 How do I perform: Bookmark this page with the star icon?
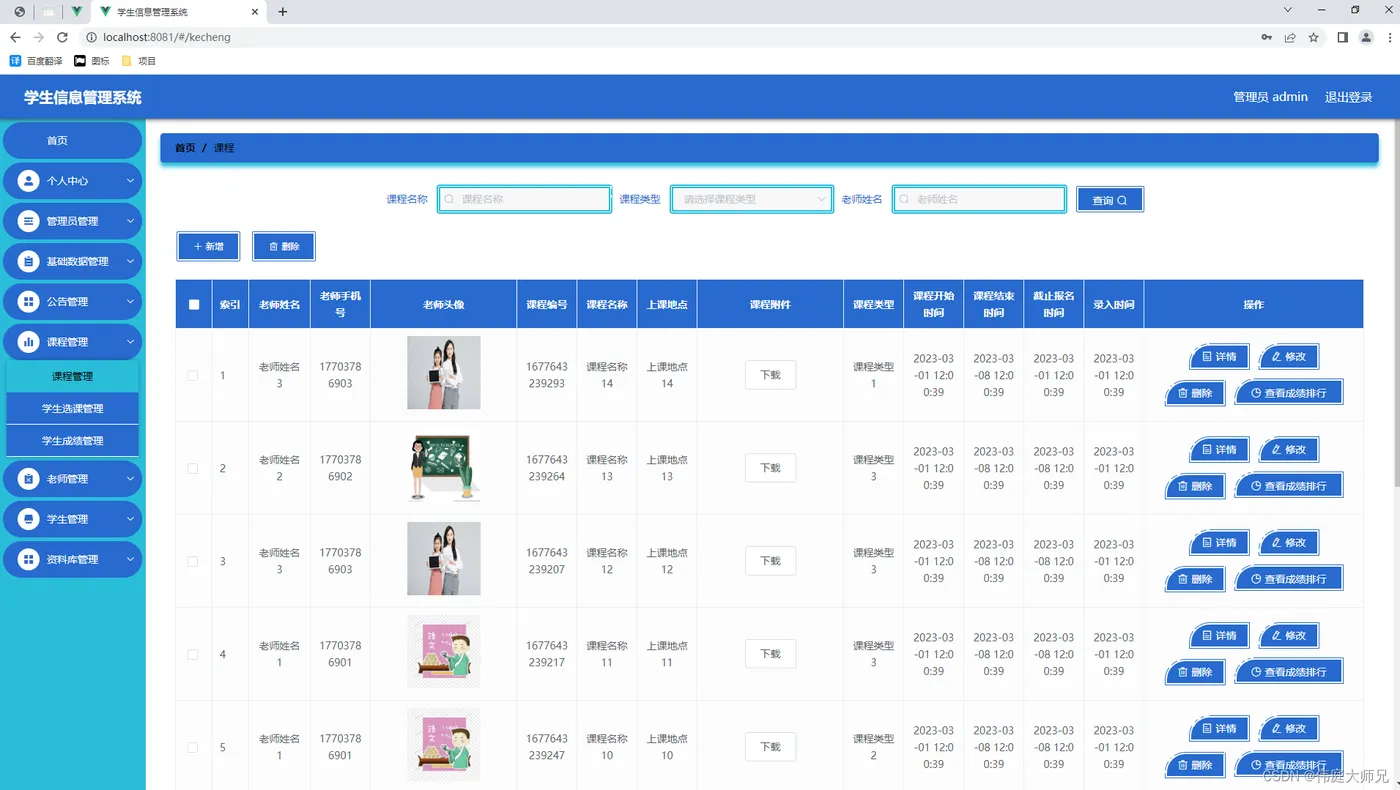point(1314,37)
